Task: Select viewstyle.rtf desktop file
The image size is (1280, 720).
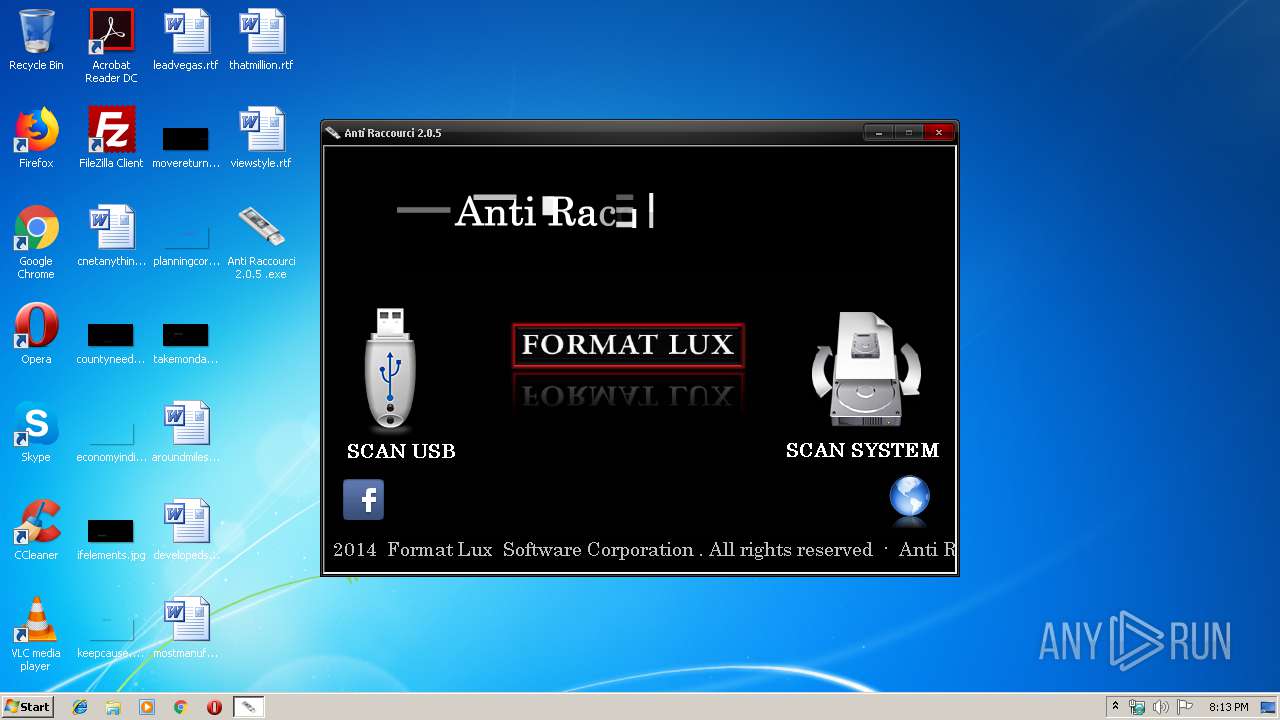Action: [x=261, y=138]
